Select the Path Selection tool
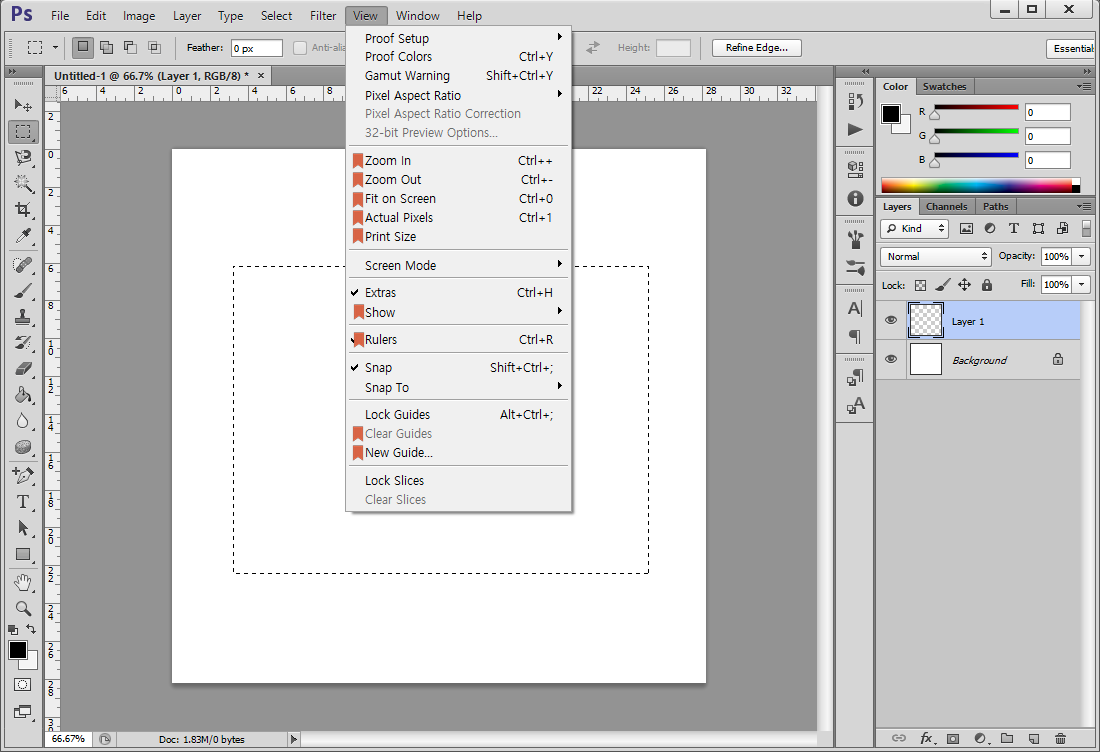 tap(23, 528)
